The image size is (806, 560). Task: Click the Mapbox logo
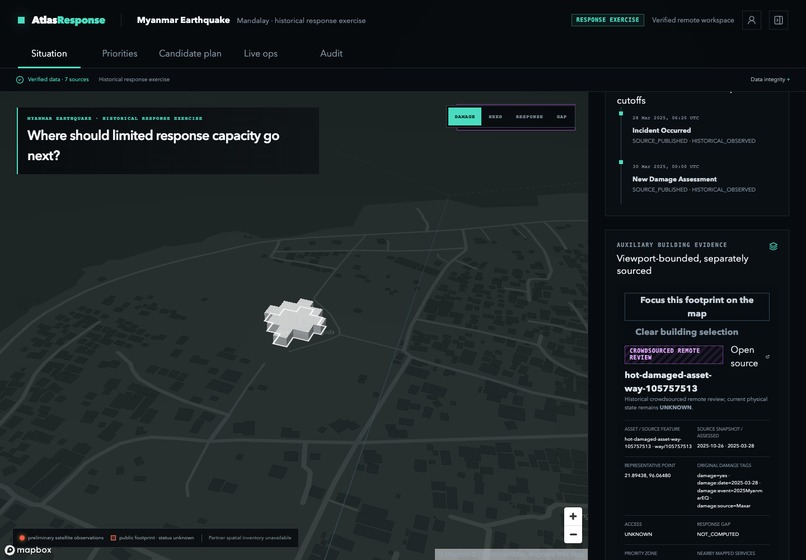click(x=28, y=550)
